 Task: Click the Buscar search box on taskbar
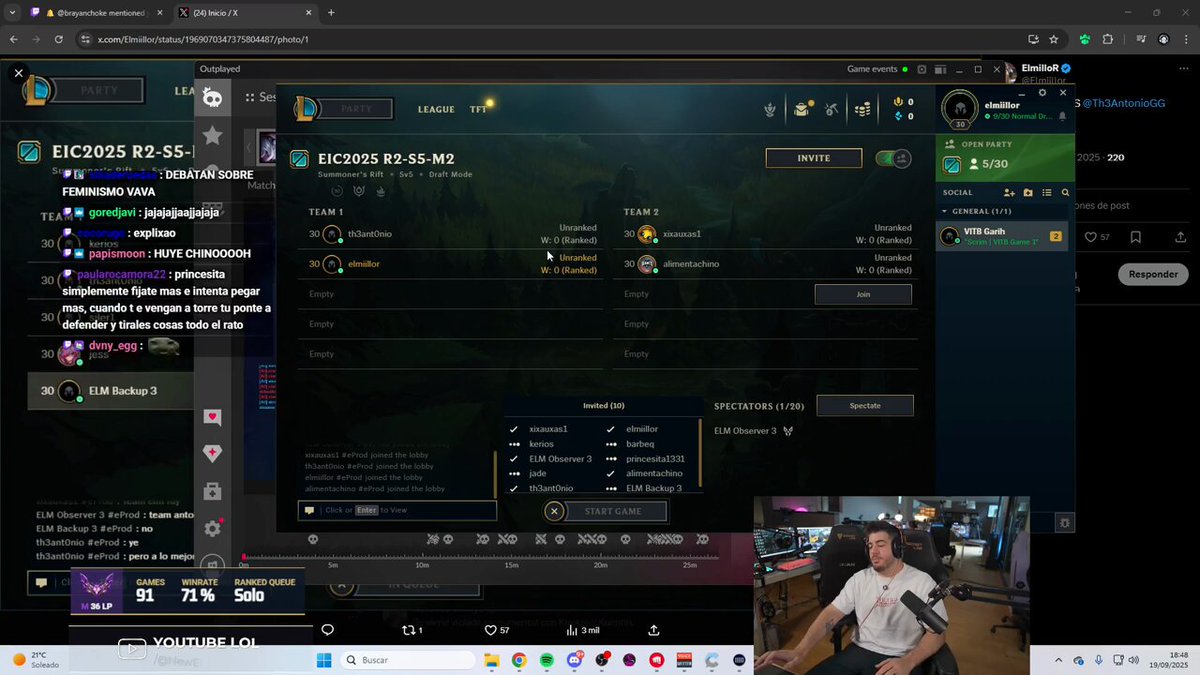407,660
